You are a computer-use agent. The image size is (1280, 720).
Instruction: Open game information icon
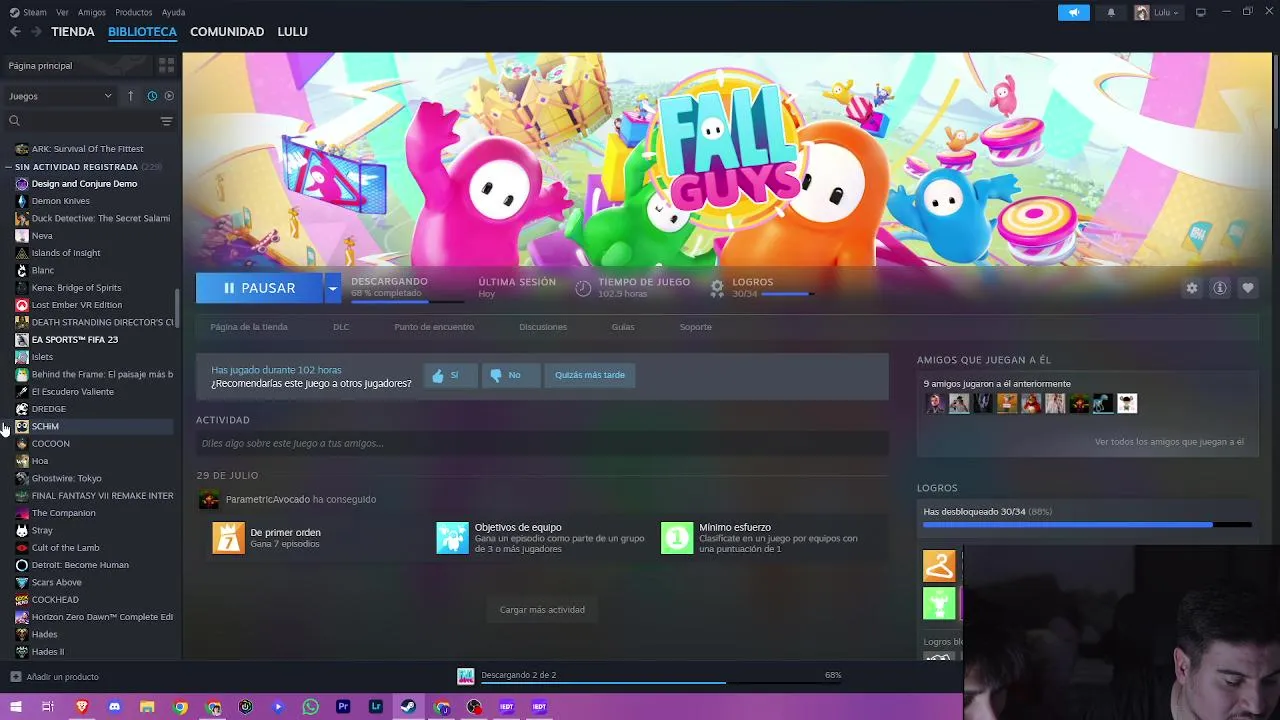(x=1220, y=288)
